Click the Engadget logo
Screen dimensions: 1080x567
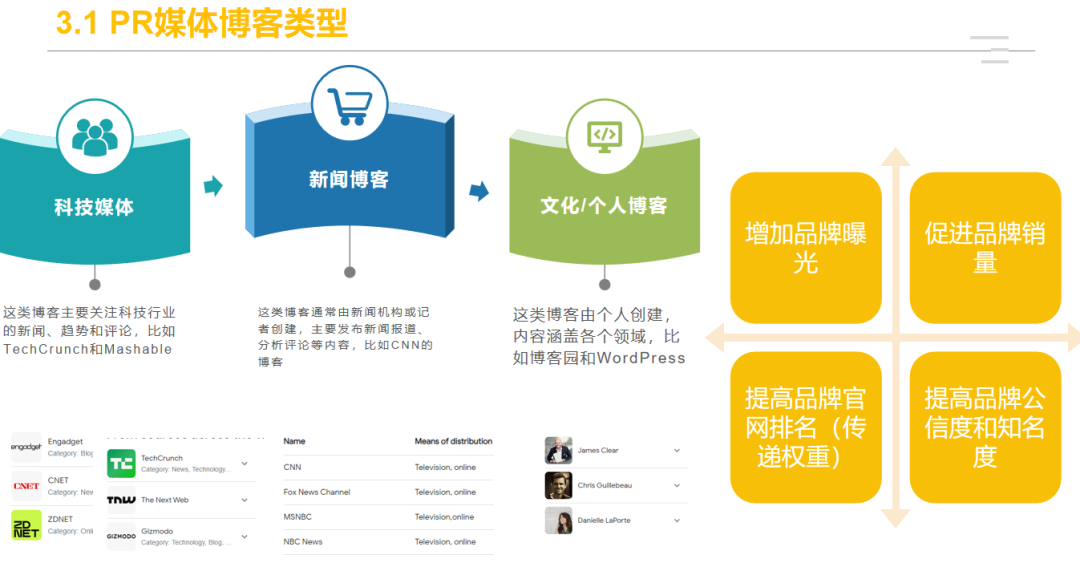coord(26,447)
